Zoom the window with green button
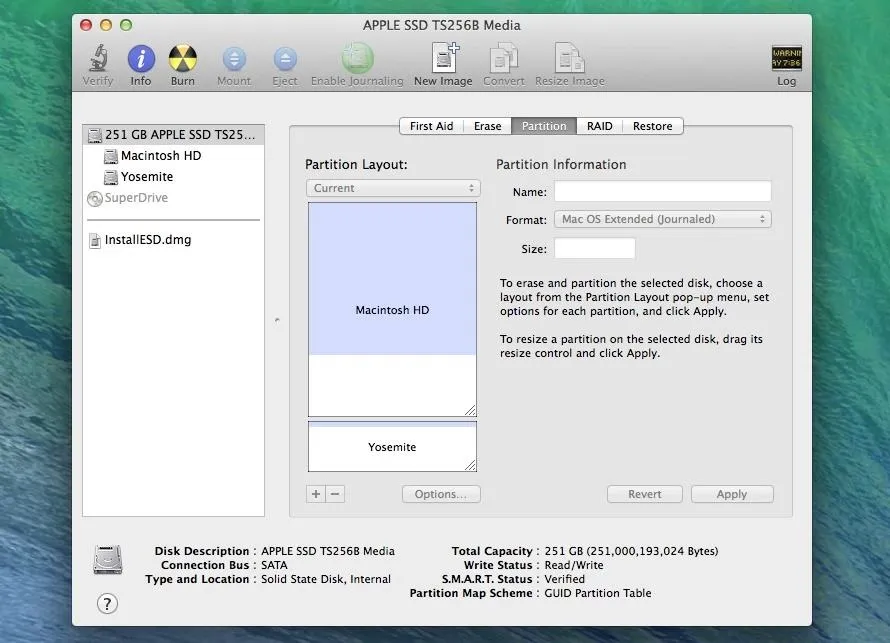 (126, 25)
